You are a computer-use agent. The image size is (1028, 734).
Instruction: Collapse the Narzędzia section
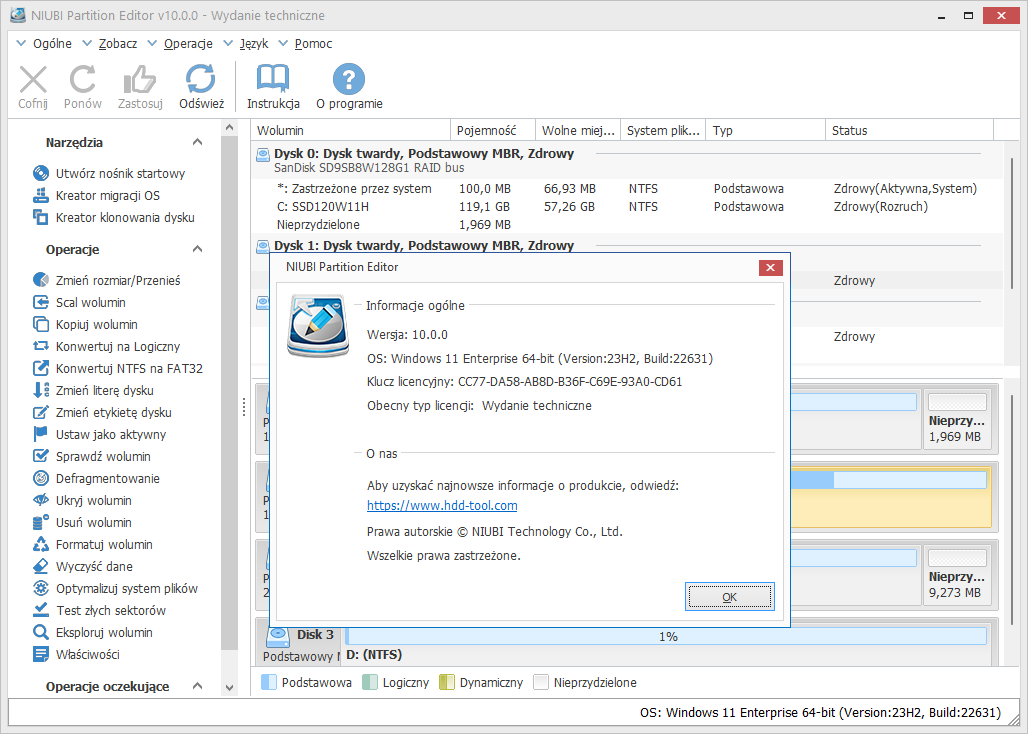(x=197, y=142)
